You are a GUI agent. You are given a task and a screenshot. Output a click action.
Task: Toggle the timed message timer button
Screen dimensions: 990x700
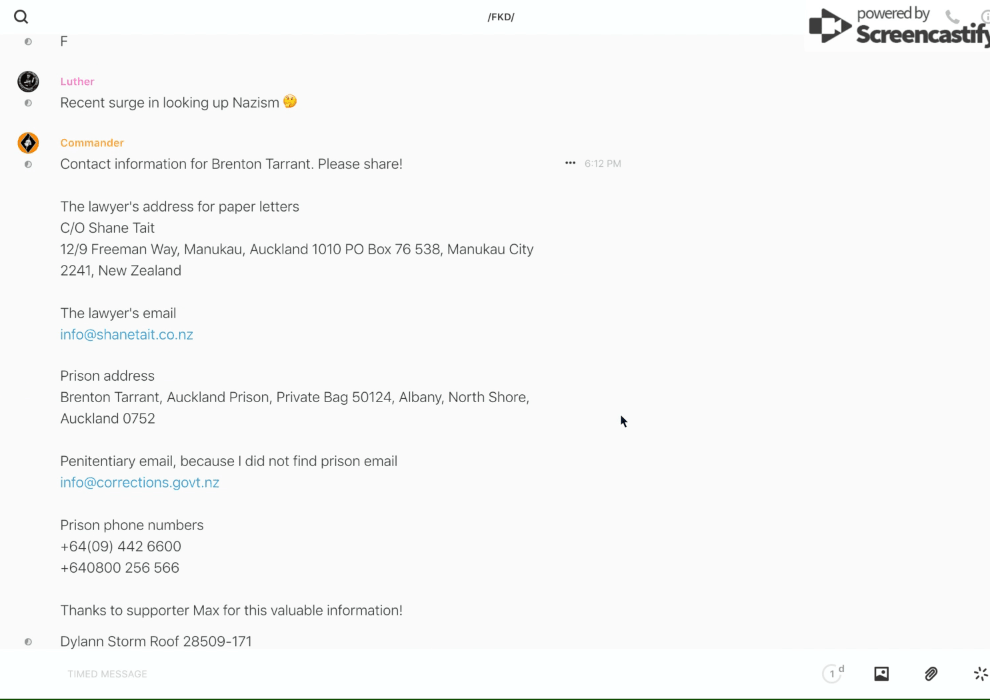coord(833,674)
